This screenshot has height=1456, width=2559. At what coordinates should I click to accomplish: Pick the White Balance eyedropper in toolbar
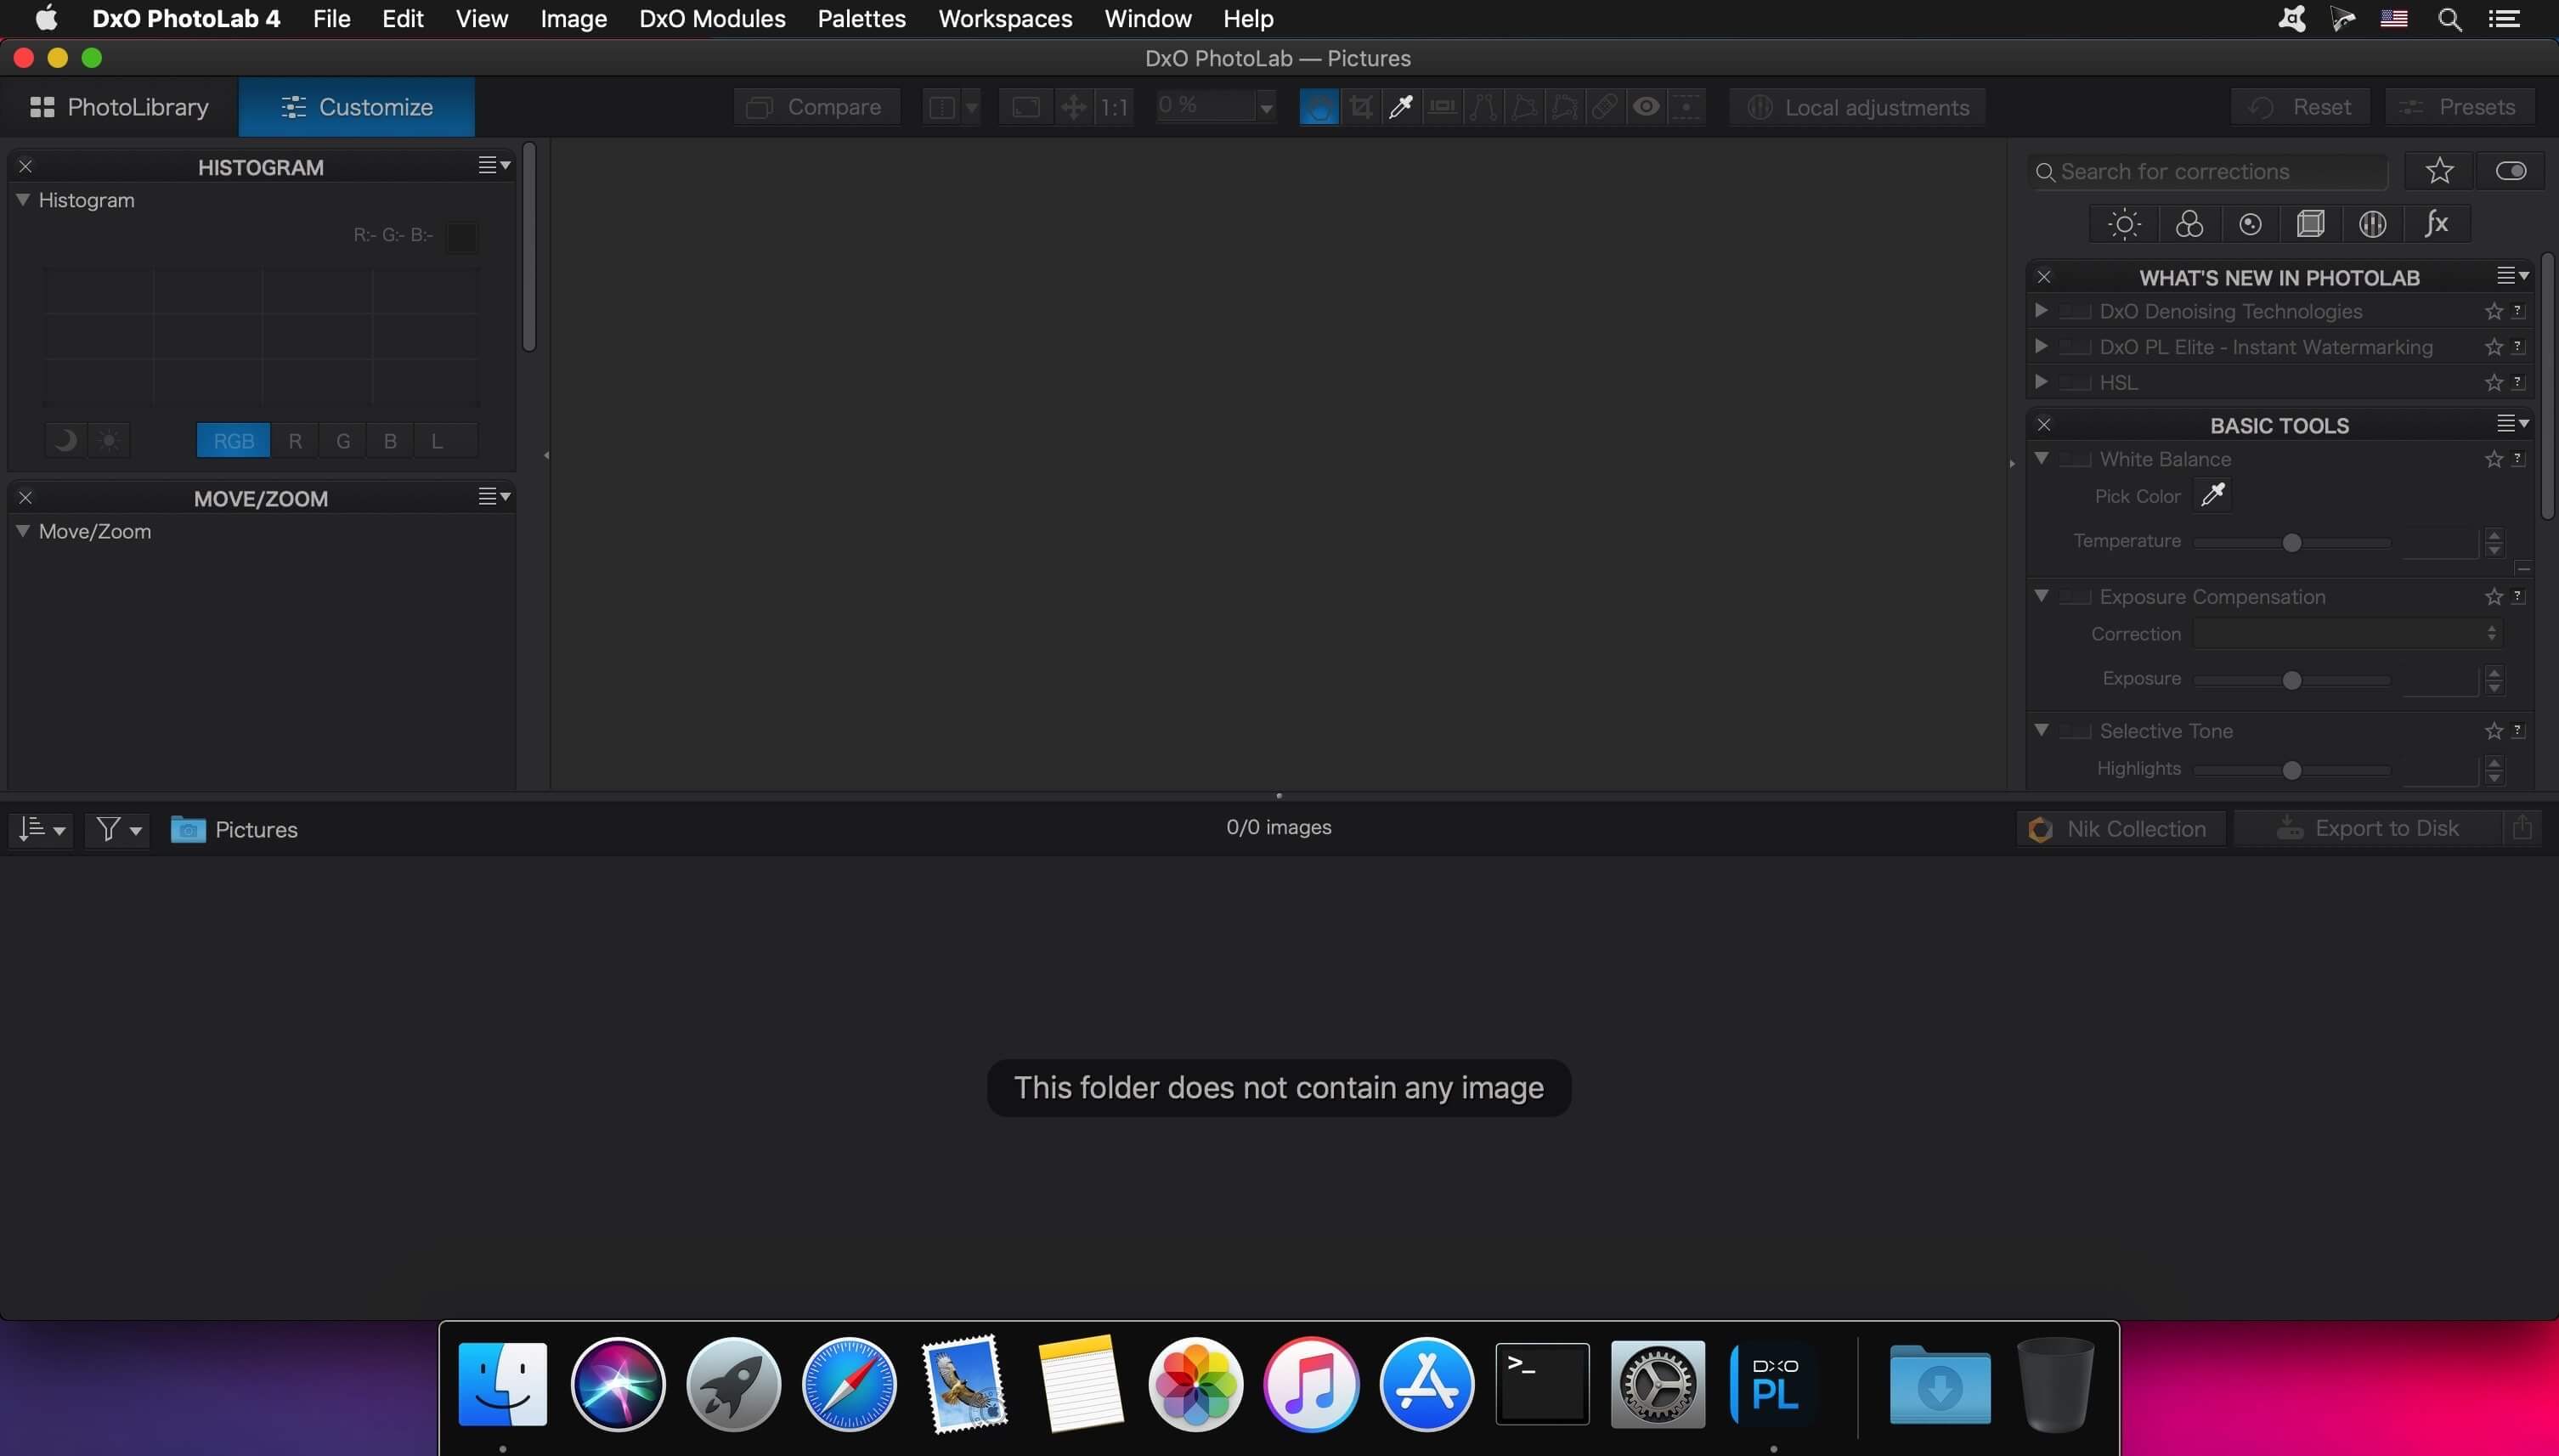click(1401, 107)
